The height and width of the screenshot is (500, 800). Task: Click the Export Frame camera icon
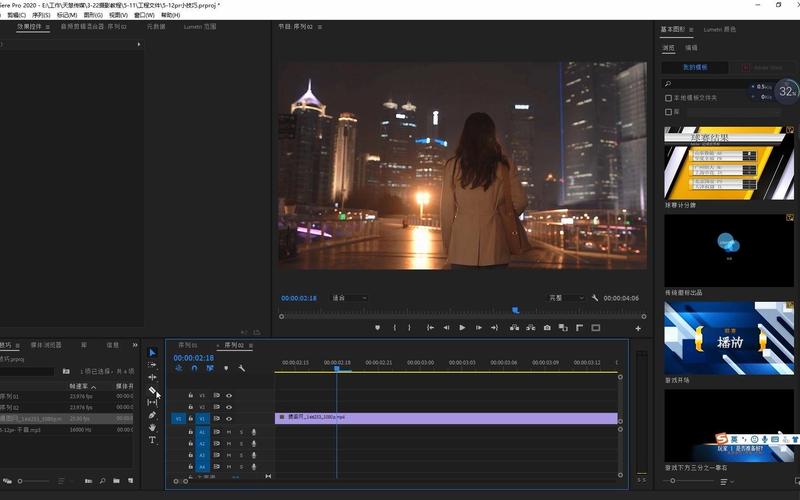[x=547, y=328]
